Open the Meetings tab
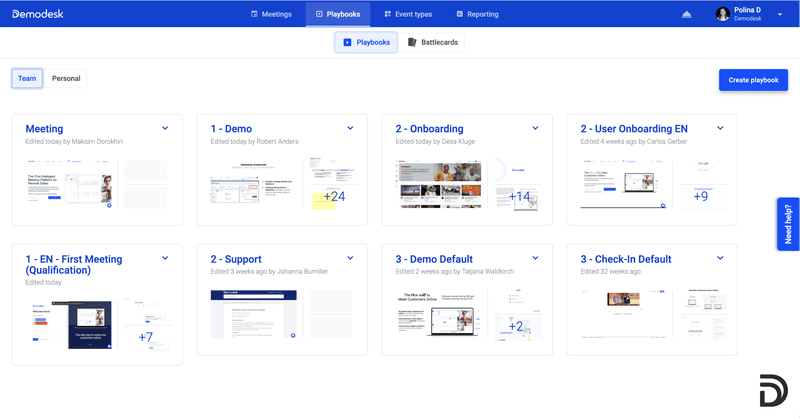Viewport: 800px width, 418px height. point(271,14)
